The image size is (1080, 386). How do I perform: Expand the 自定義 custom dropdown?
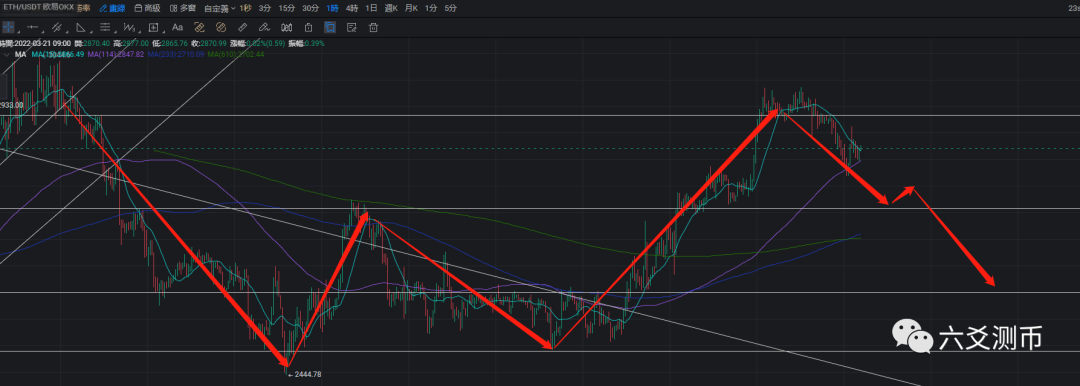click(220, 8)
